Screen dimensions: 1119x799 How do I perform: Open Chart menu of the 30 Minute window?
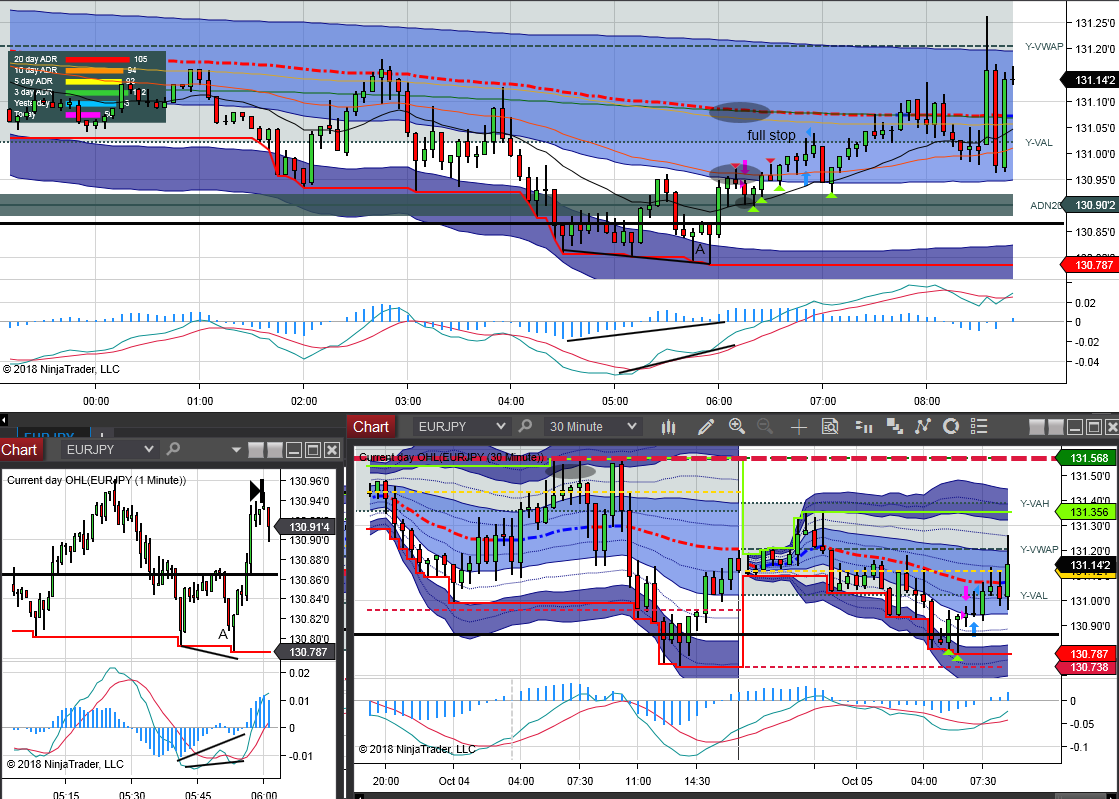pyautogui.click(x=371, y=427)
